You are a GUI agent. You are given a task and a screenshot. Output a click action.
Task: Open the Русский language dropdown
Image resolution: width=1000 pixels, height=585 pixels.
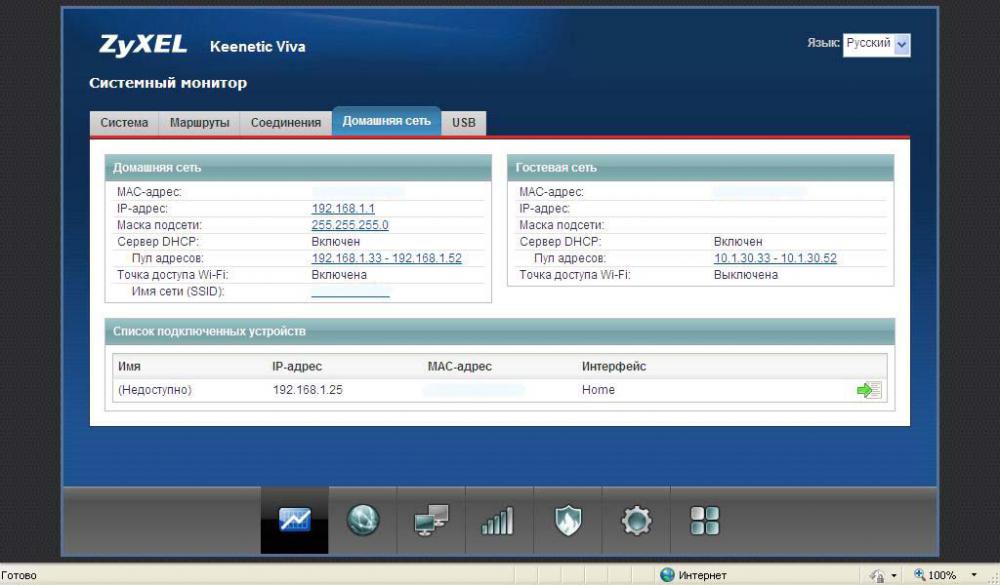click(876, 44)
